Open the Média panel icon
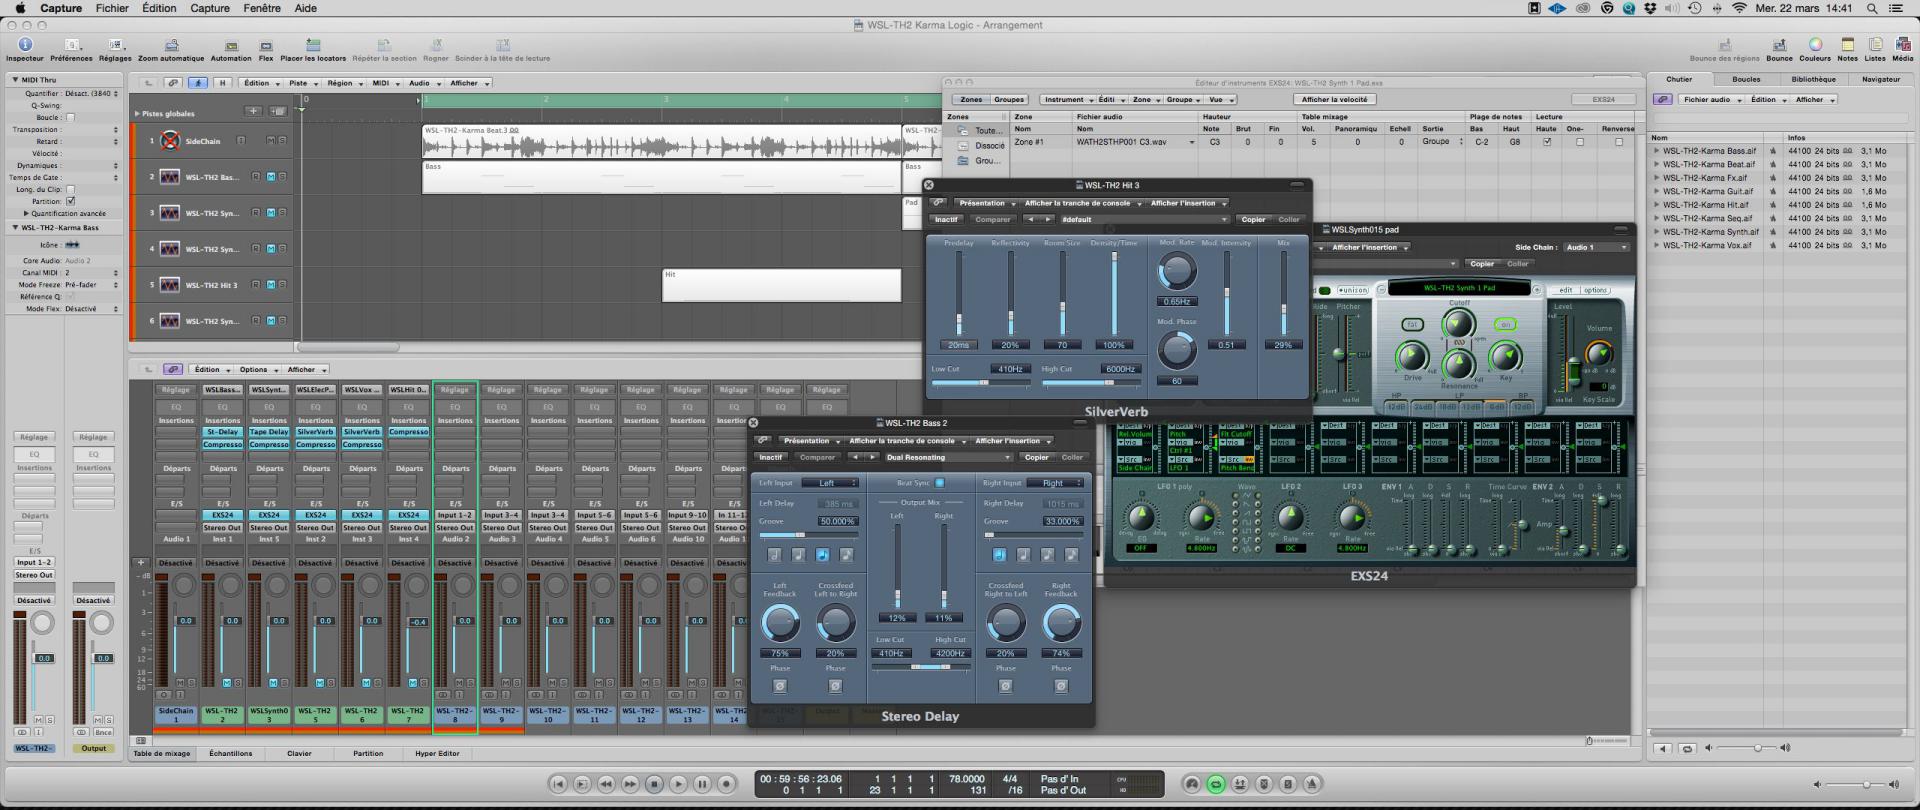Screen dimensions: 1920x810 click(1902, 44)
